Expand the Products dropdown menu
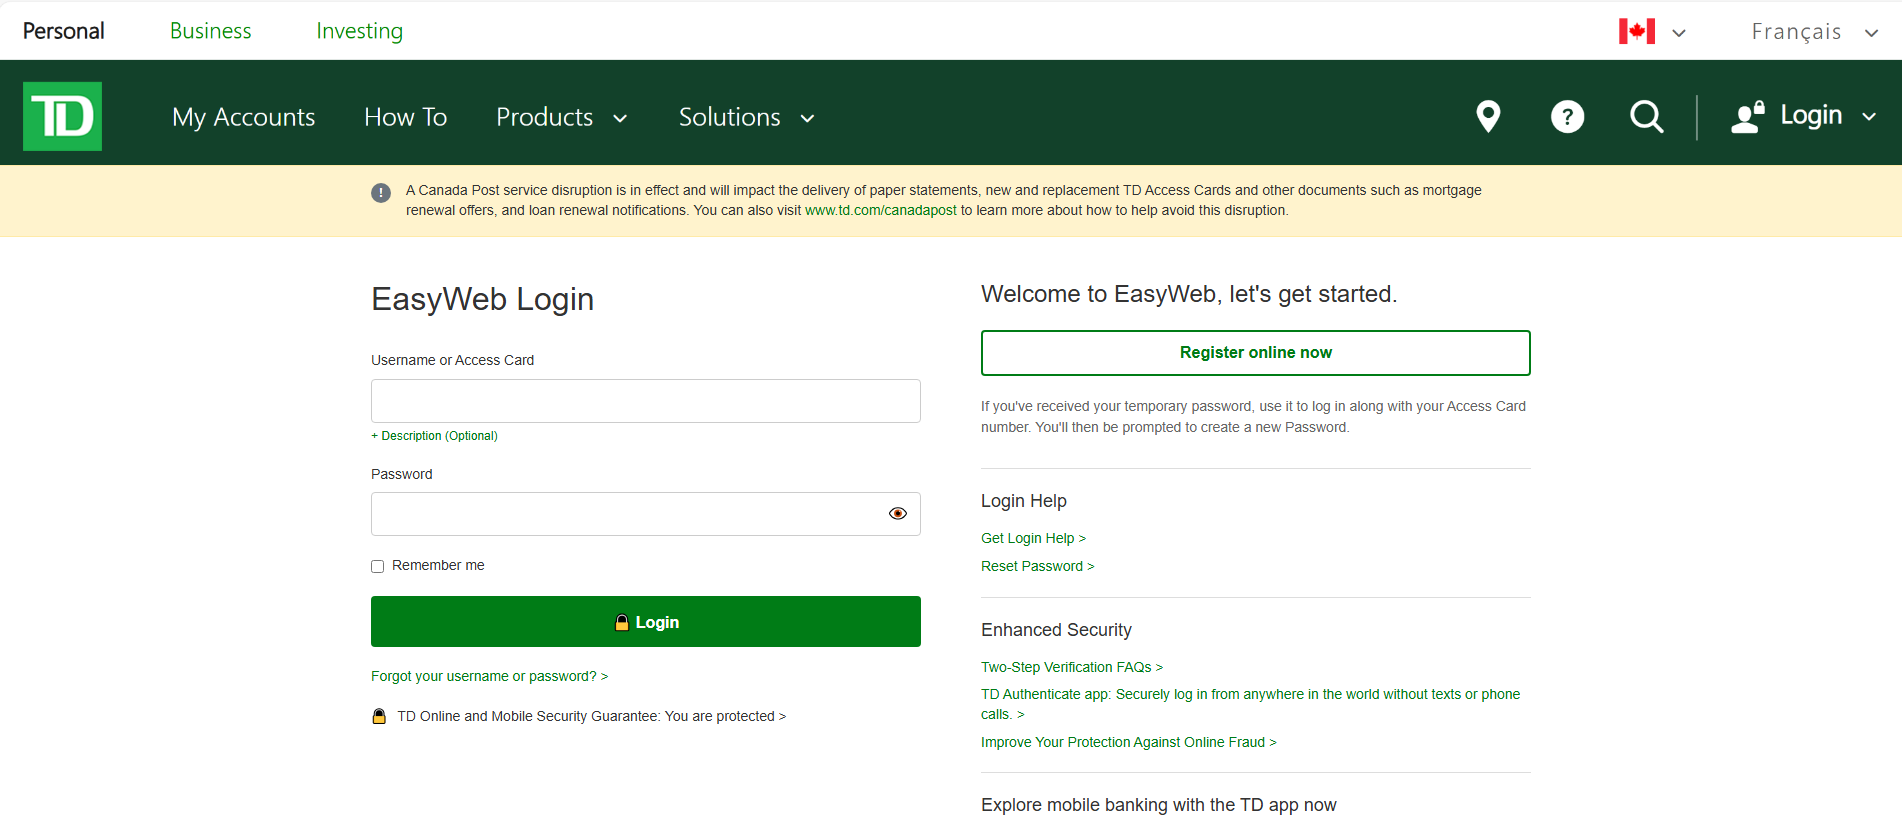The width and height of the screenshot is (1902, 818). pyautogui.click(x=562, y=117)
